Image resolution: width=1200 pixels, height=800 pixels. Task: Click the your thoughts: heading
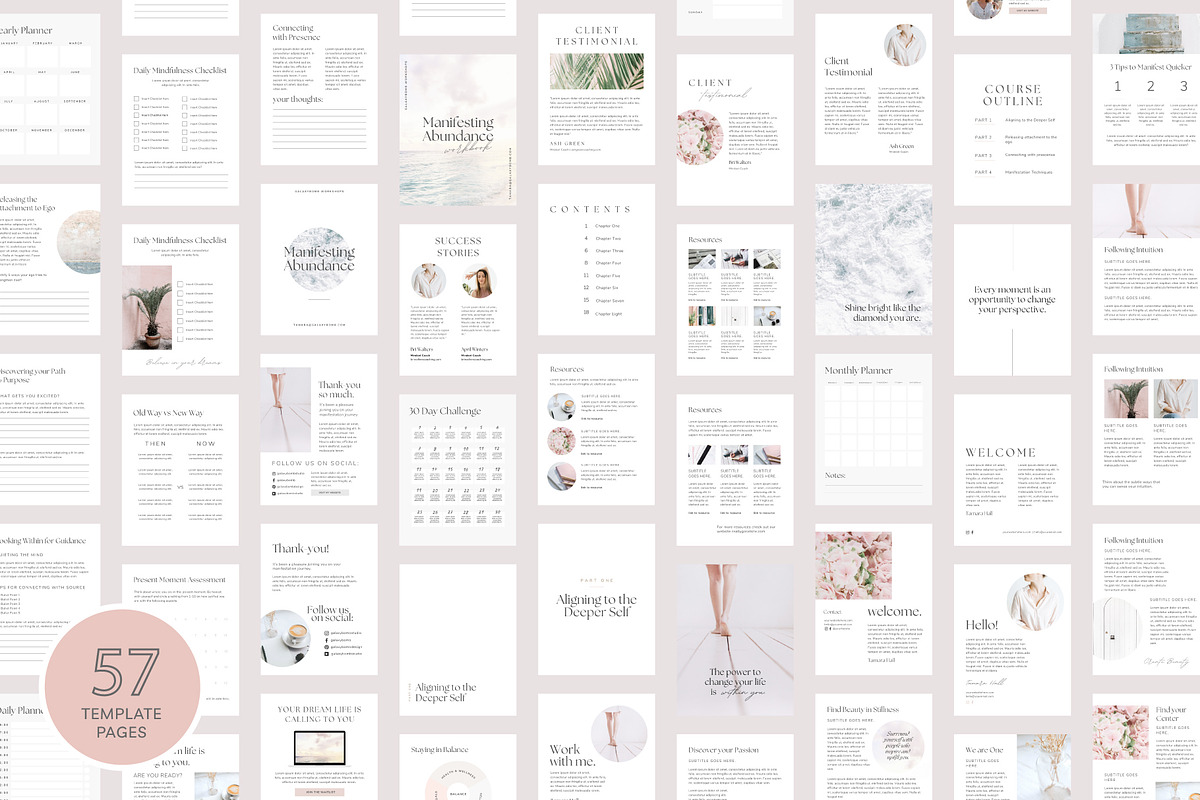coord(300,100)
